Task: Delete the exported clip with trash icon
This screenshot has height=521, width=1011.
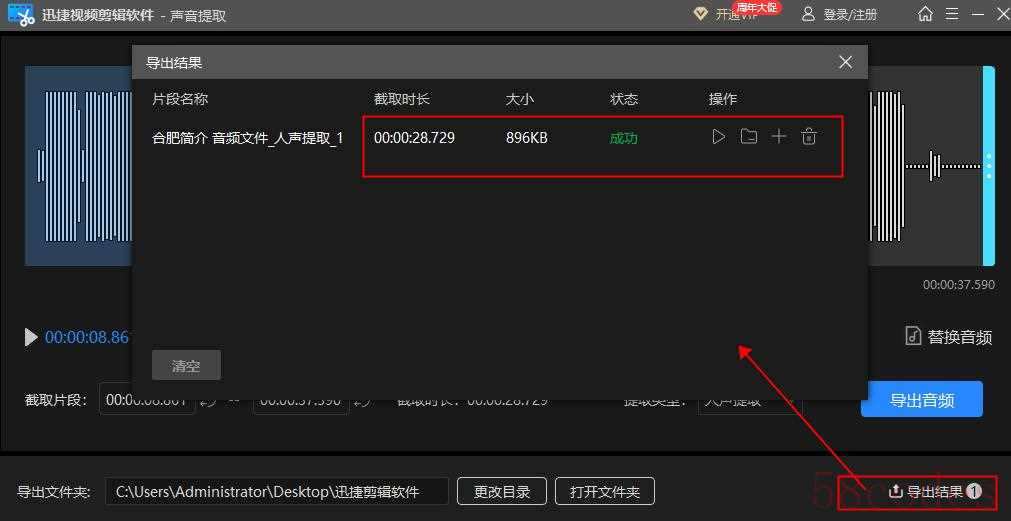Action: (809, 137)
